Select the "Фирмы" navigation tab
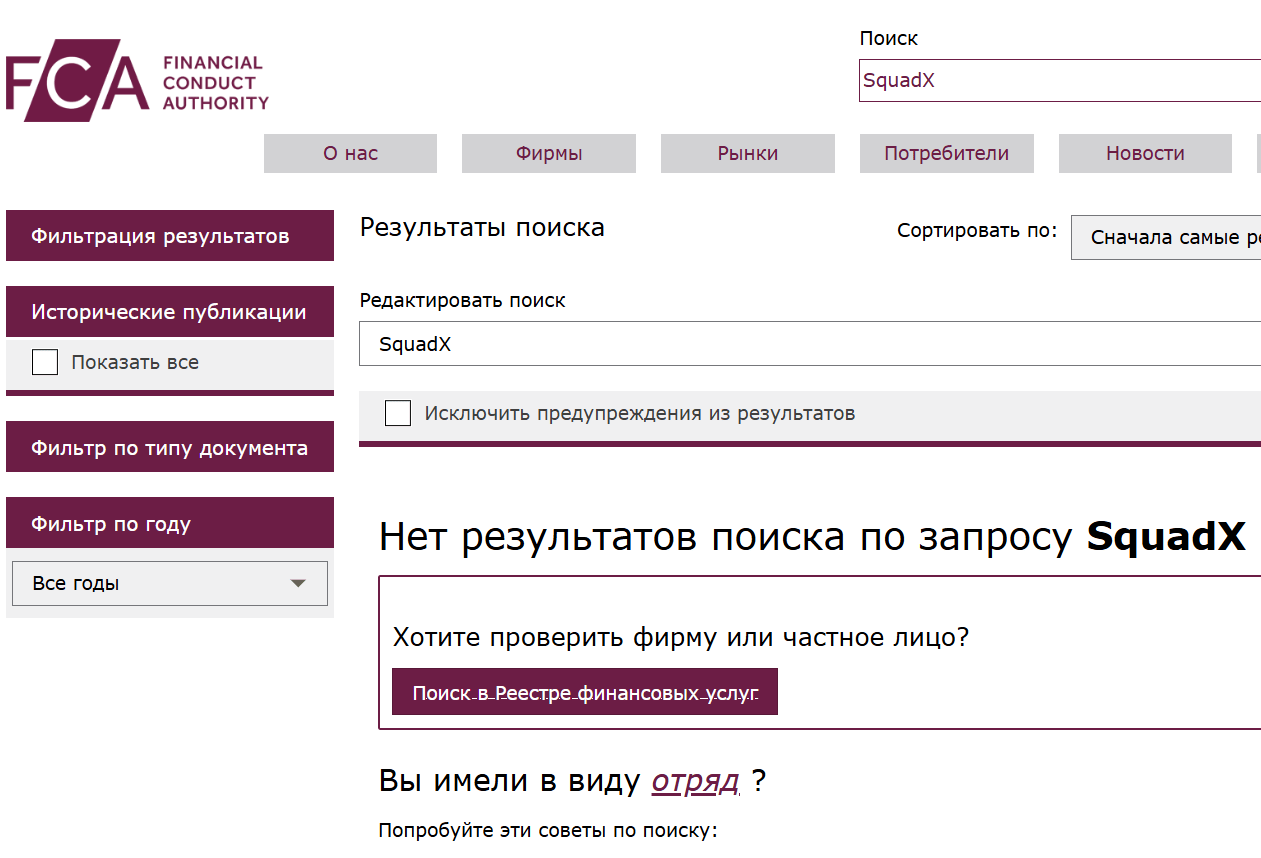 [x=548, y=153]
